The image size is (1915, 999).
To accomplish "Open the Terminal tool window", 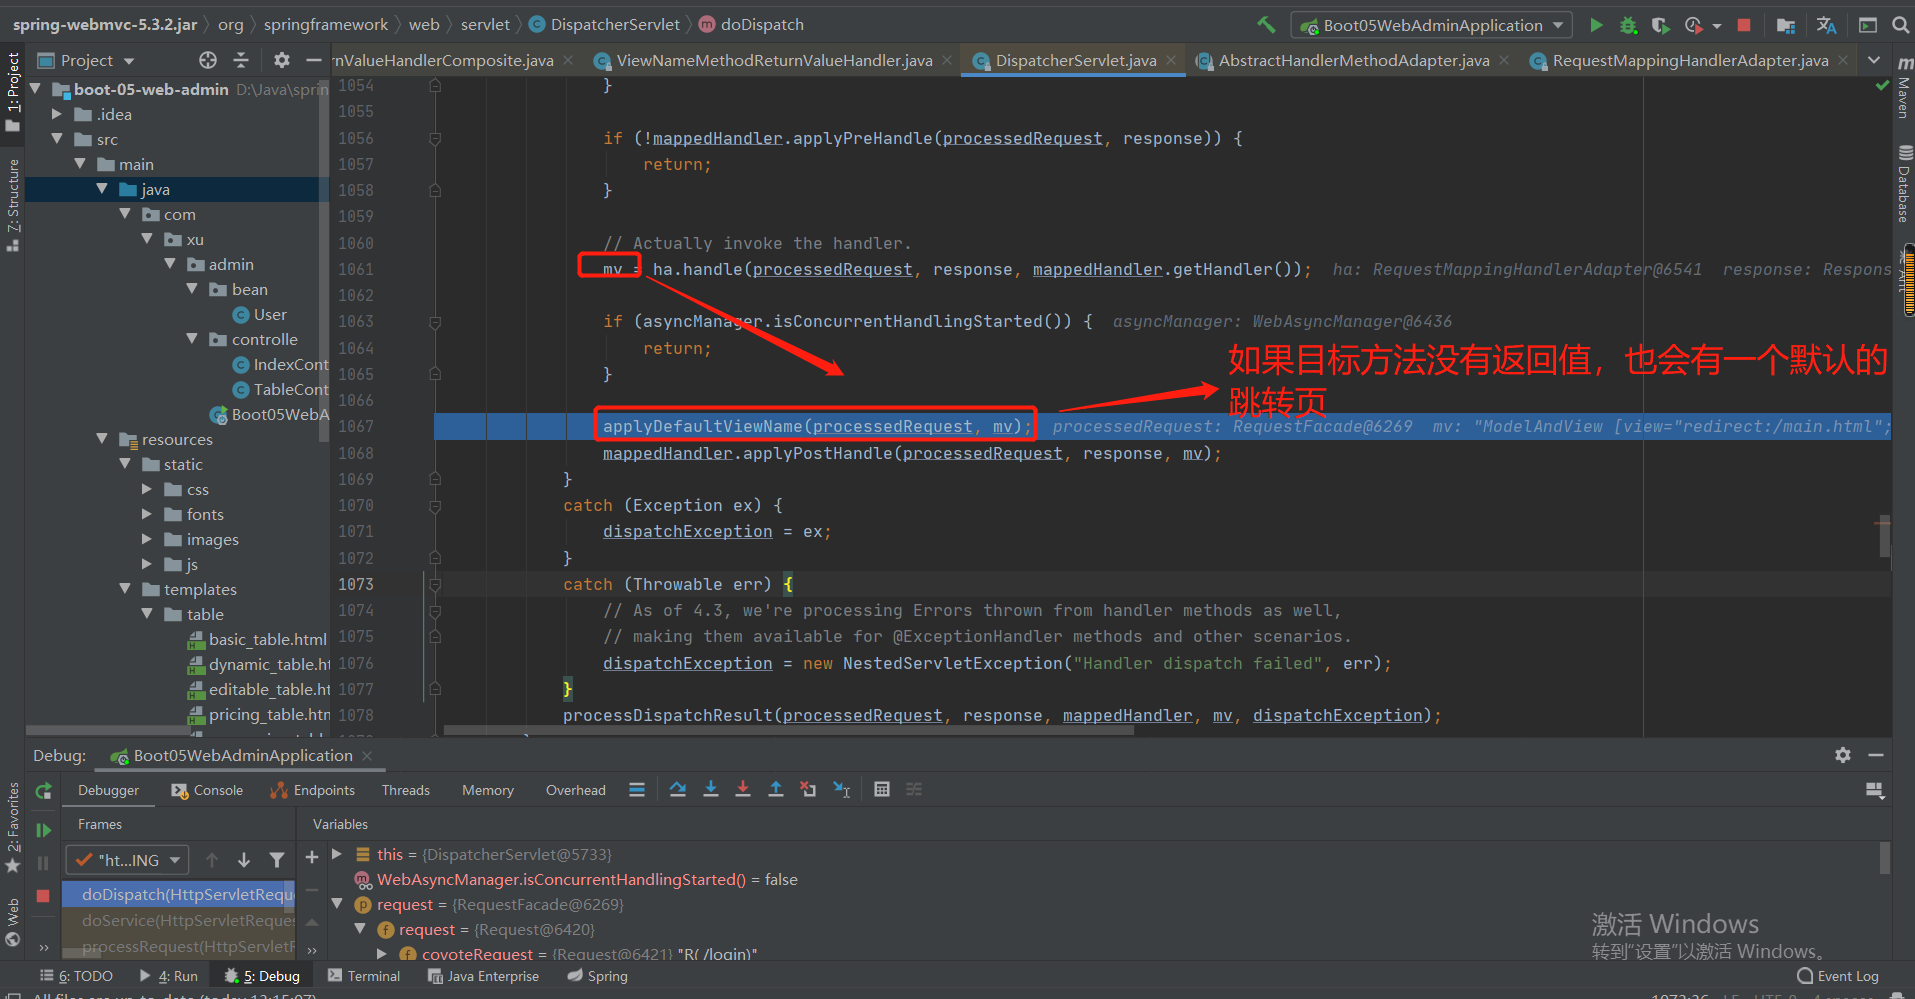I will click(364, 976).
